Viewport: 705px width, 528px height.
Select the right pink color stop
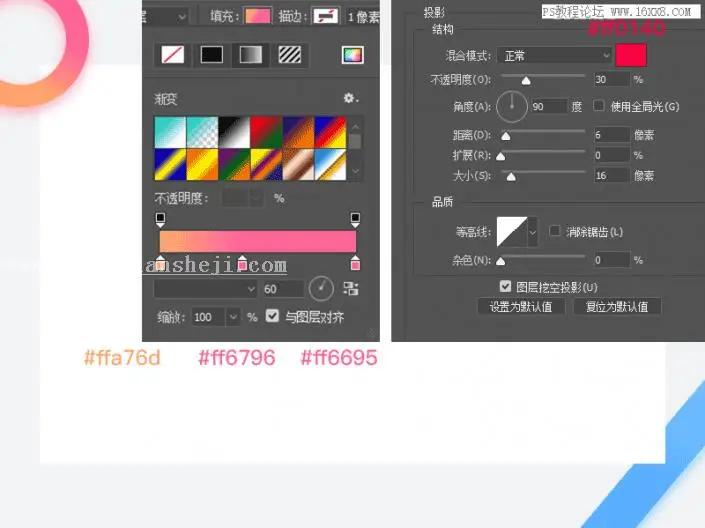tap(355, 263)
